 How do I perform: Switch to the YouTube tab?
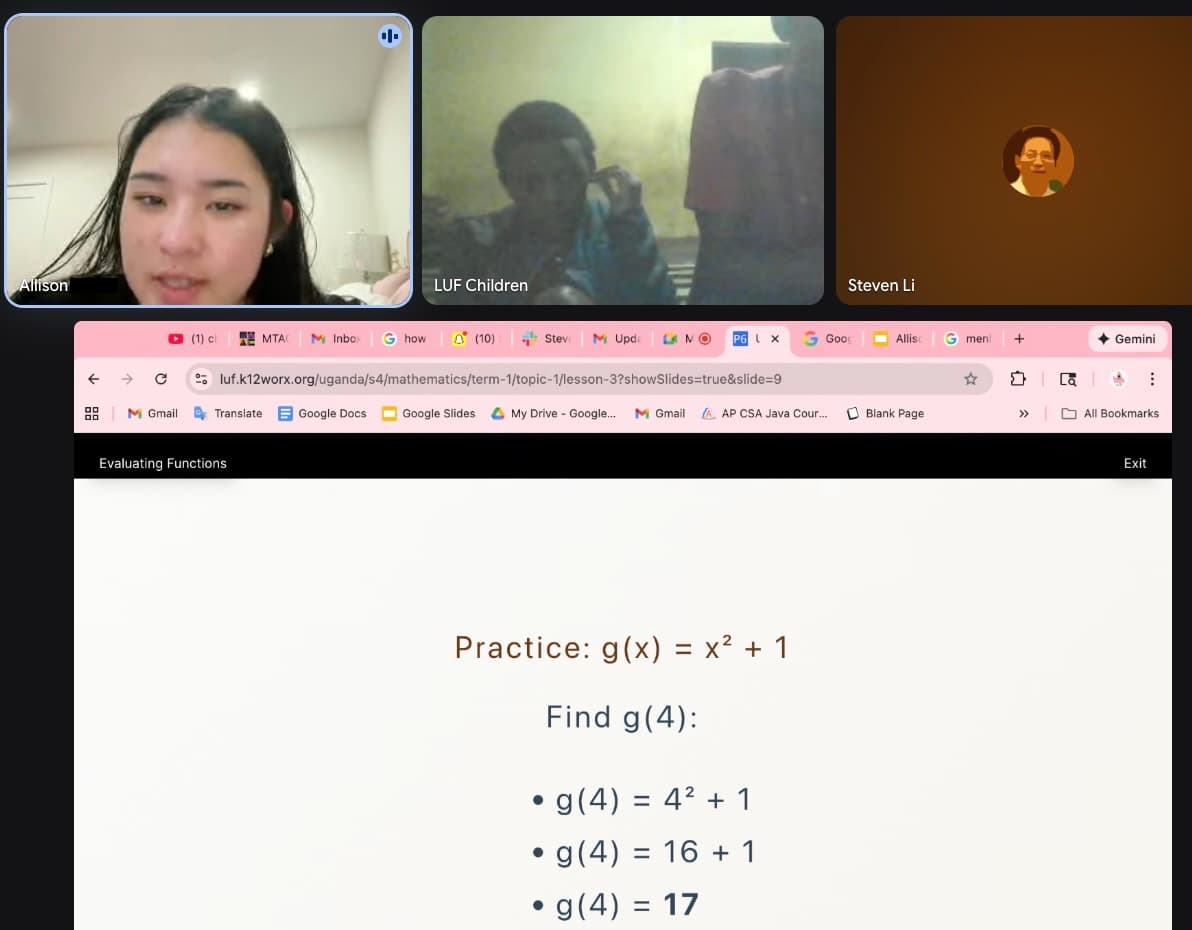click(192, 338)
